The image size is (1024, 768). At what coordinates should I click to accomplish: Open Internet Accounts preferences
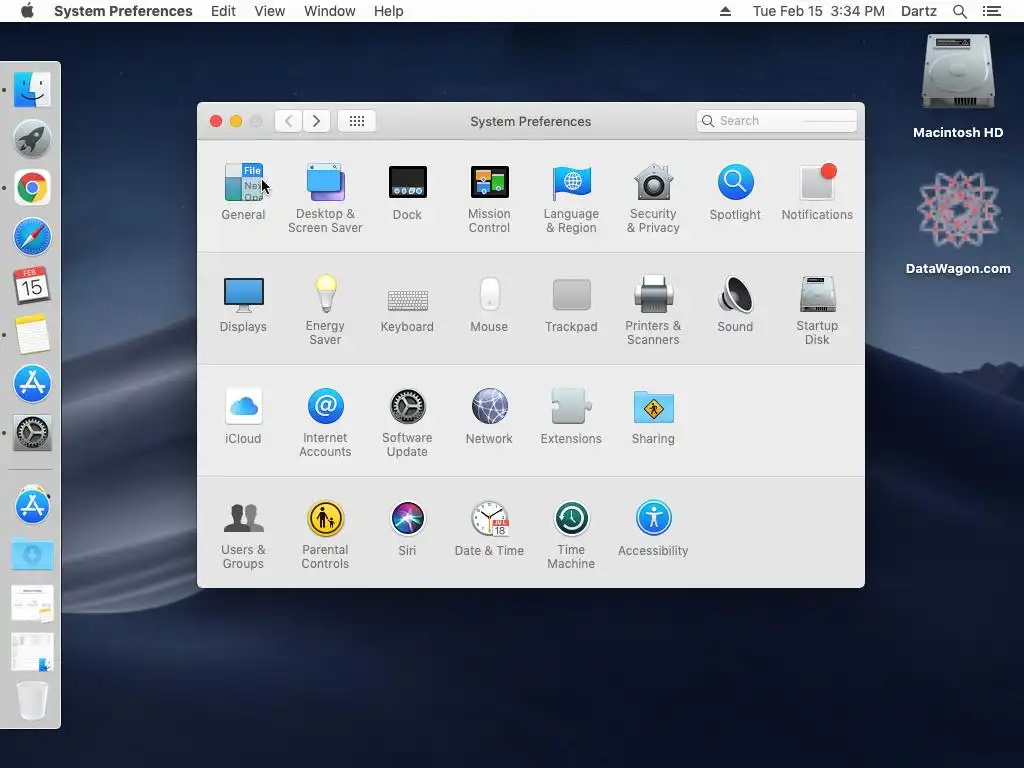click(x=325, y=422)
